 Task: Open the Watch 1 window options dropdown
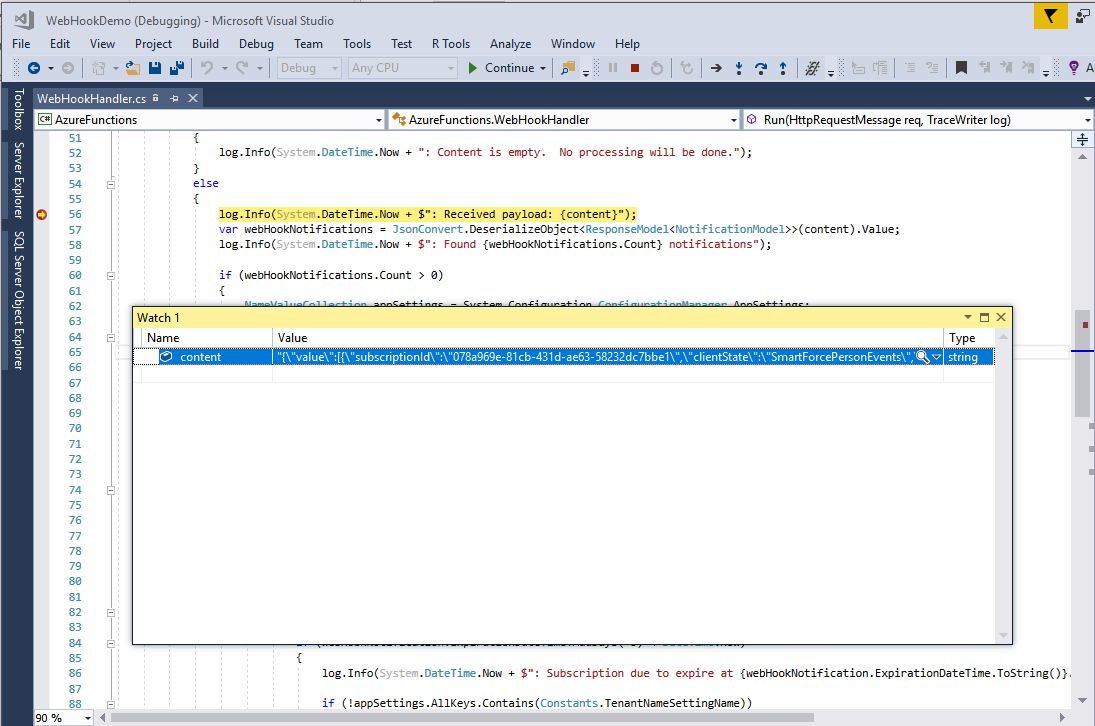[968, 317]
